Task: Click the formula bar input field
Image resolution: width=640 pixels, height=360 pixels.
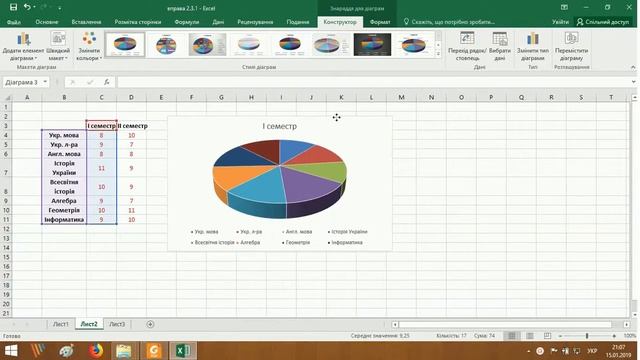Action: pos(373,82)
